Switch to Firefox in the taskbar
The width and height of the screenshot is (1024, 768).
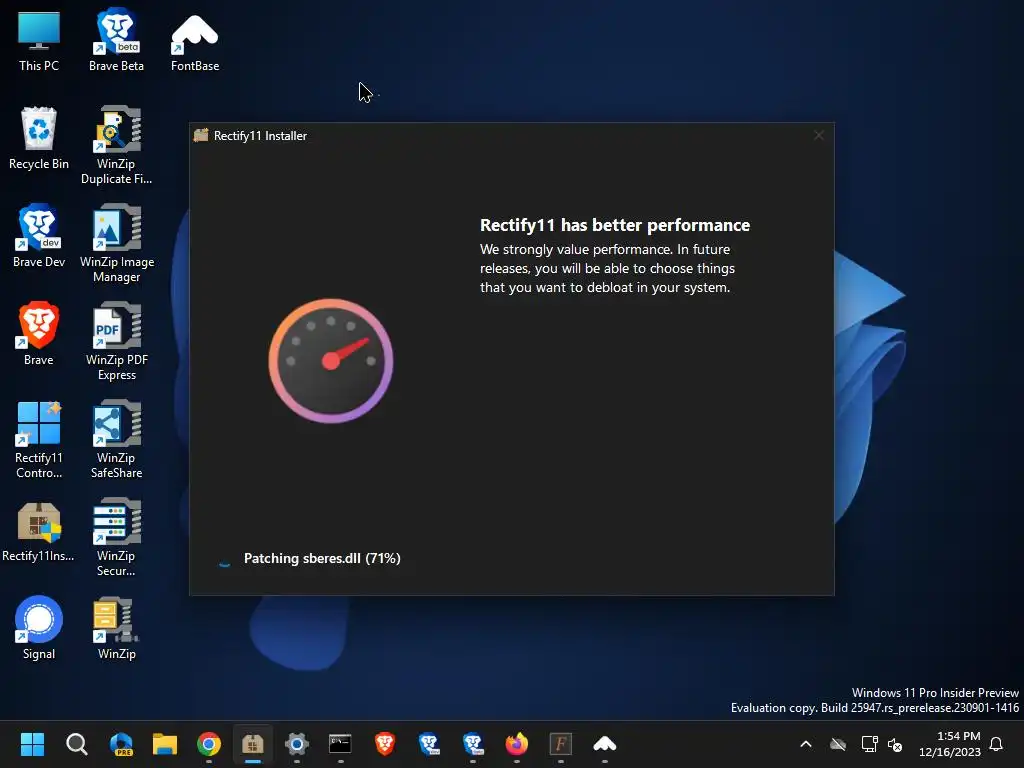tap(517, 744)
